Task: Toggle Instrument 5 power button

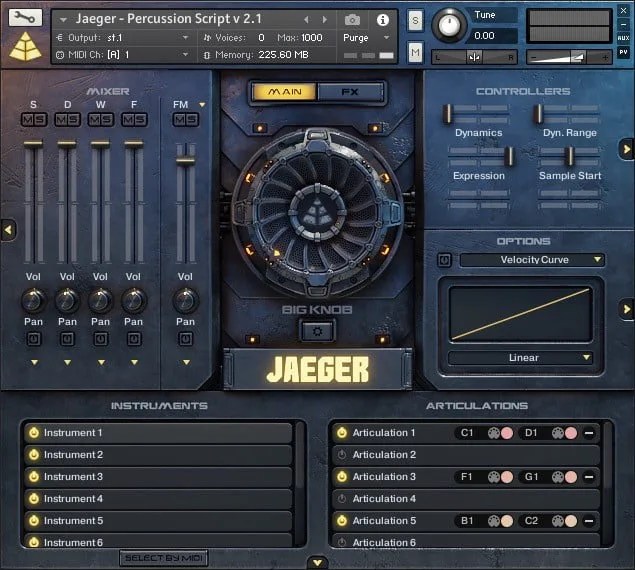Action: click(34, 521)
